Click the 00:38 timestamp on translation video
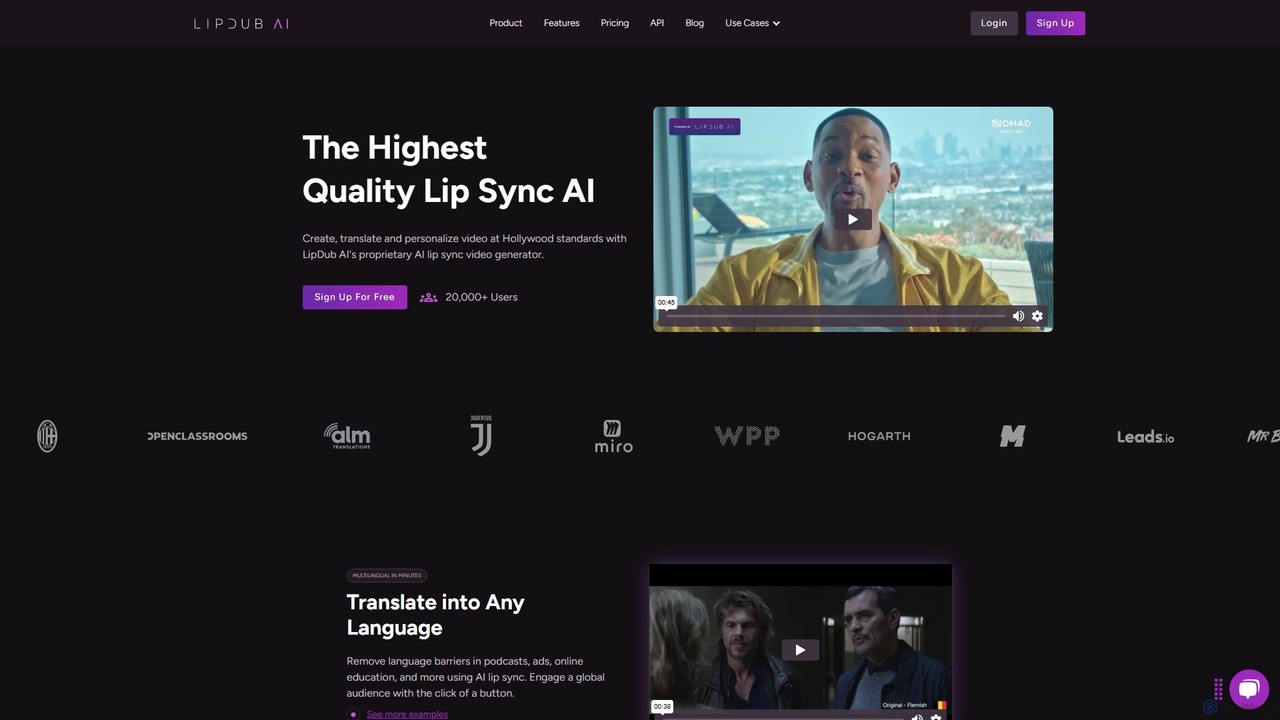The width and height of the screenshot is (1280, 720). pyautogui.click(x=662, y=706)
